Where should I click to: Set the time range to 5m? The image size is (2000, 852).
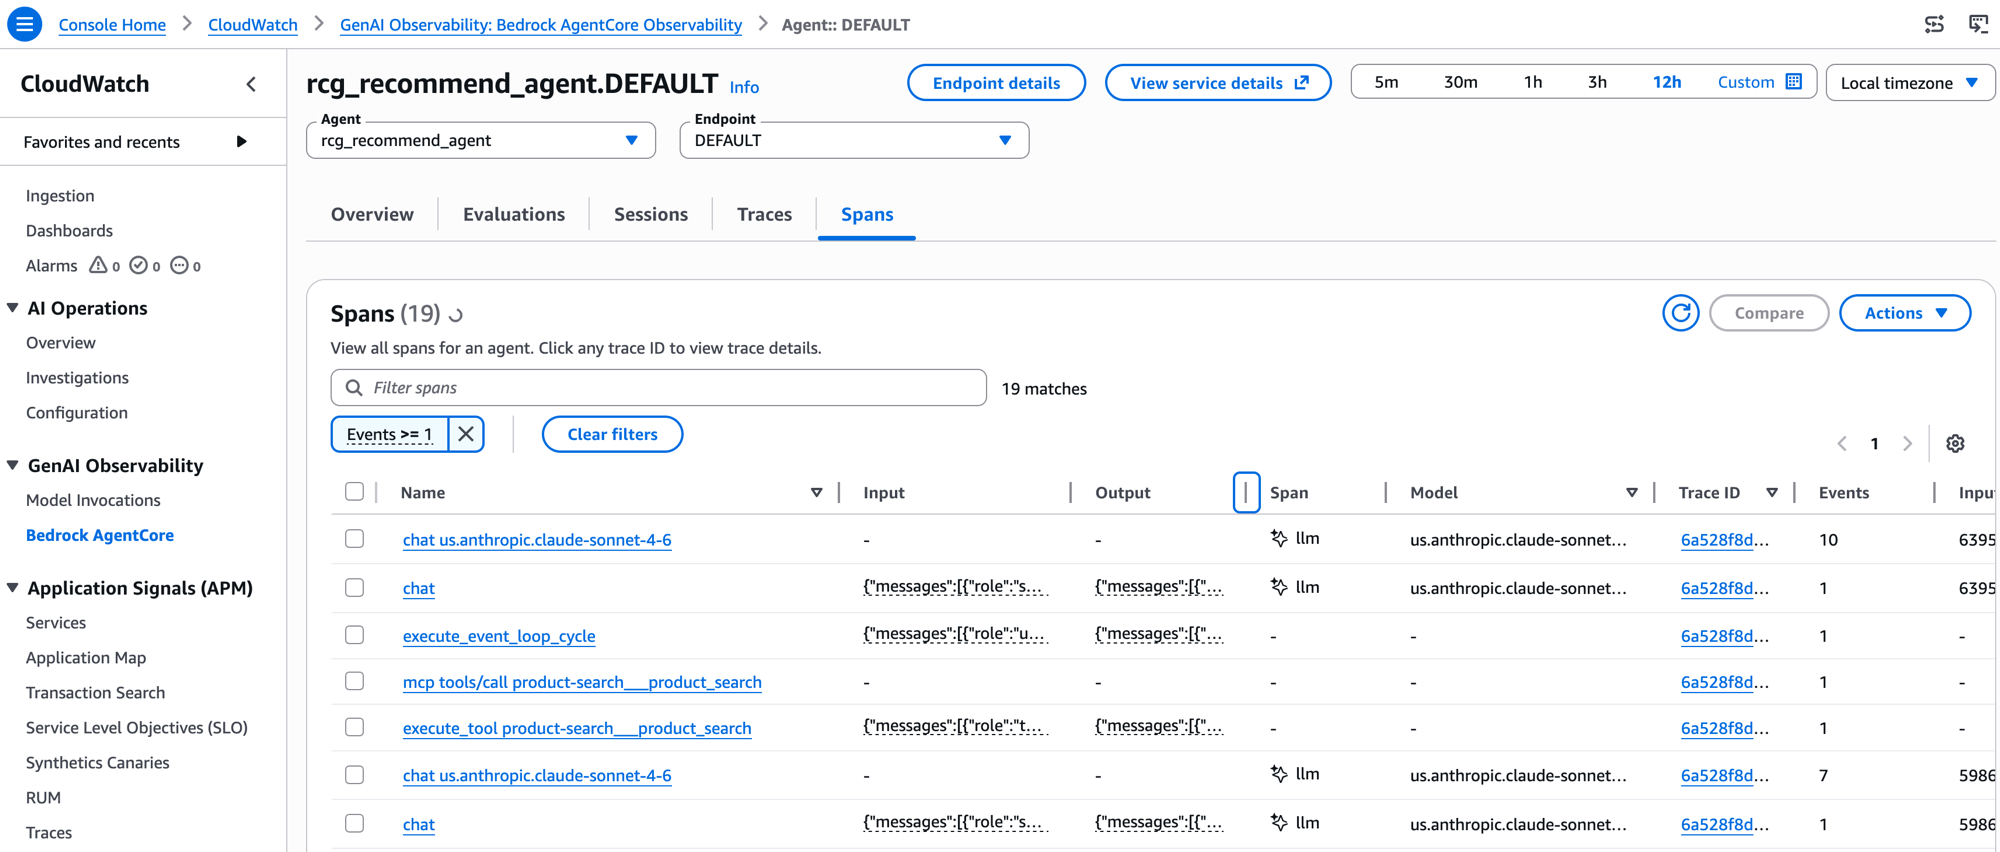(x=1386, y=82)
